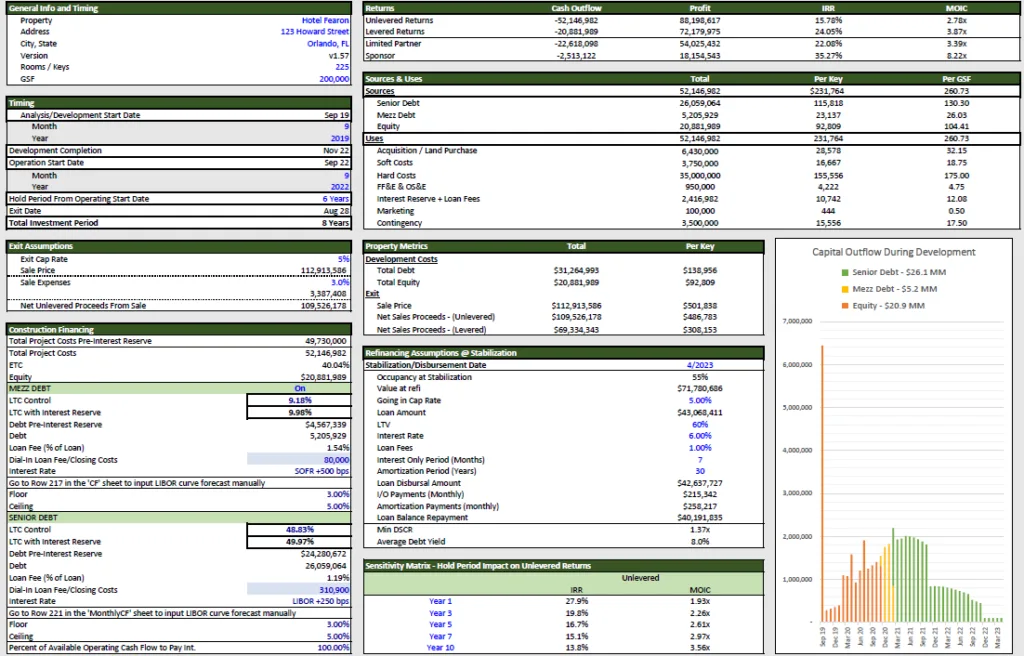Select the Going in Cap Rate 5.00% cell
The height and width of the screenshot is (656, 1024).
(x=699, y=401)
